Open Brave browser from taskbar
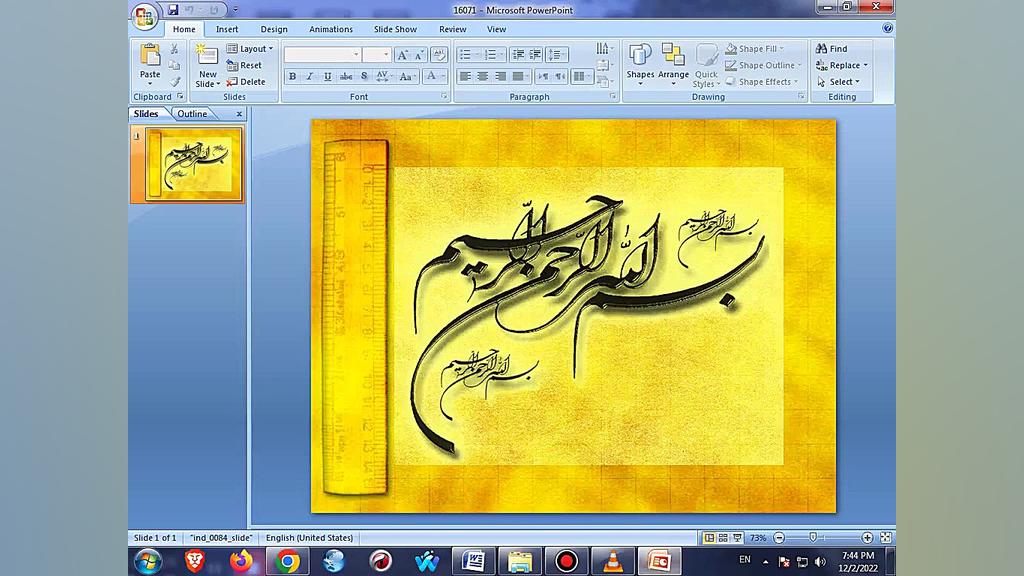The width and height of the screenshot is (1024, 576). 195,561
